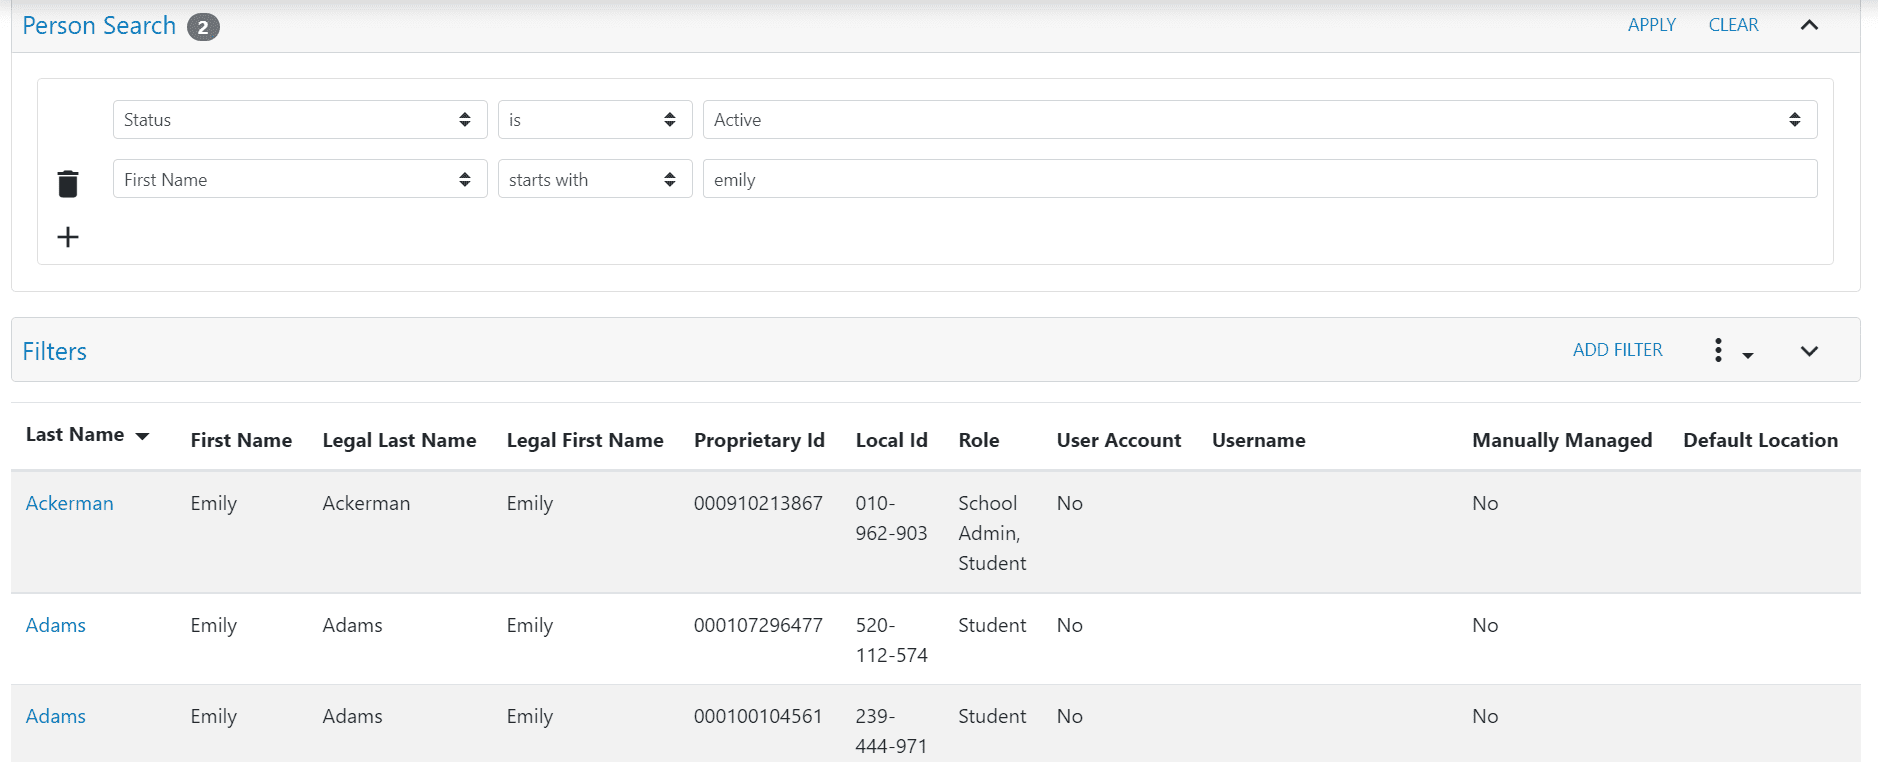Sort by Legal Last Name column
This screenshot has height=762, width=1878.
click(x=399, y=440)
